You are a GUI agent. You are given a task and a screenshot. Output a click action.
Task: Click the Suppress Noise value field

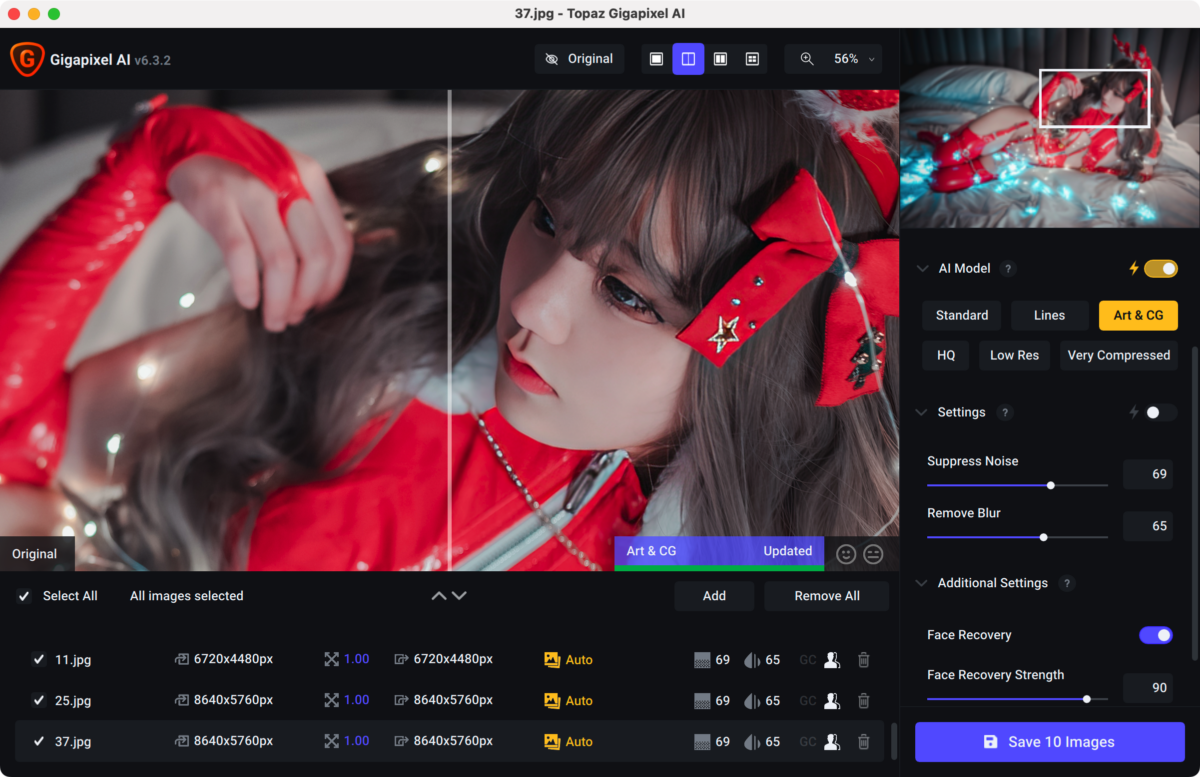[x=1148, y=474]
